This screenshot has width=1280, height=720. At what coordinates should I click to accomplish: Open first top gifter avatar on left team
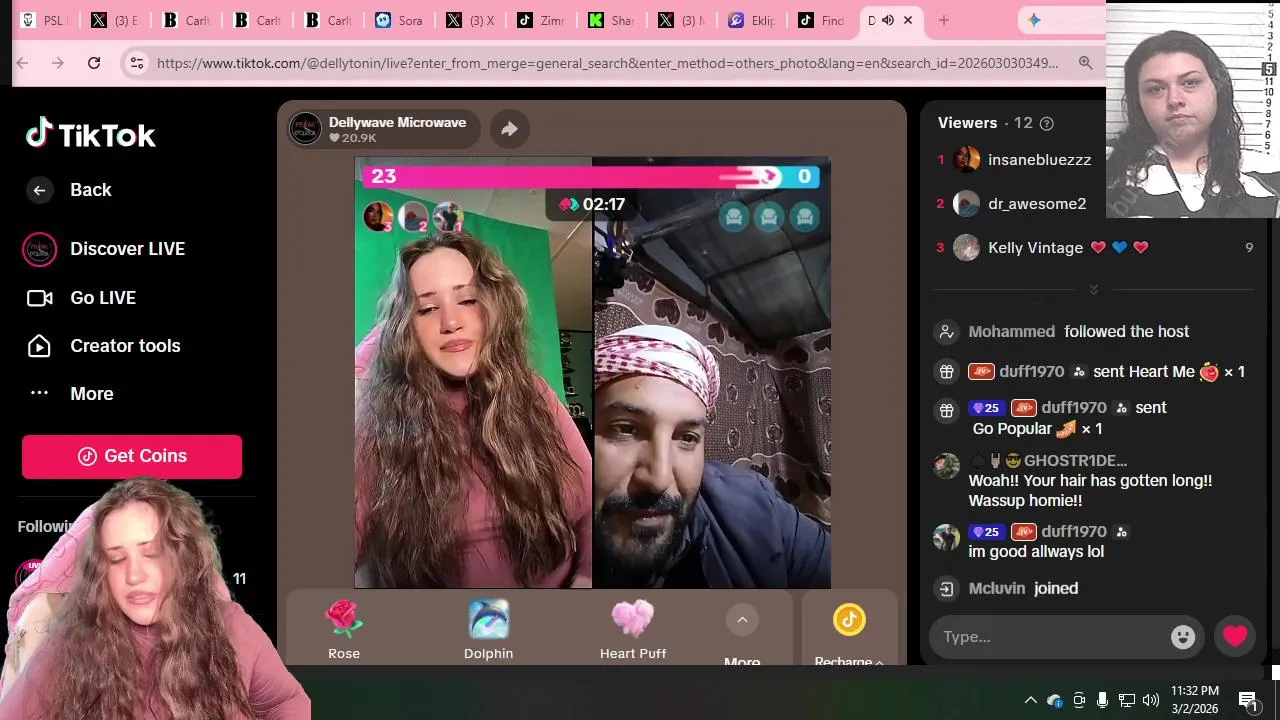pyautogui.click(x=378, y=216)
